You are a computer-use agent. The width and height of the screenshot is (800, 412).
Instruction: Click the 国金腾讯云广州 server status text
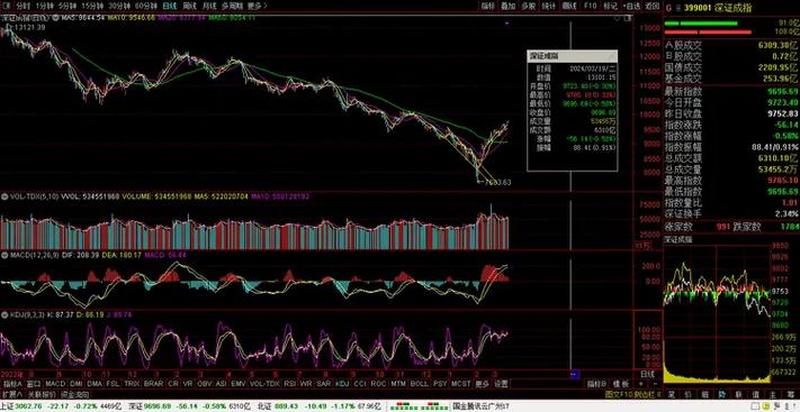point(480,406)
